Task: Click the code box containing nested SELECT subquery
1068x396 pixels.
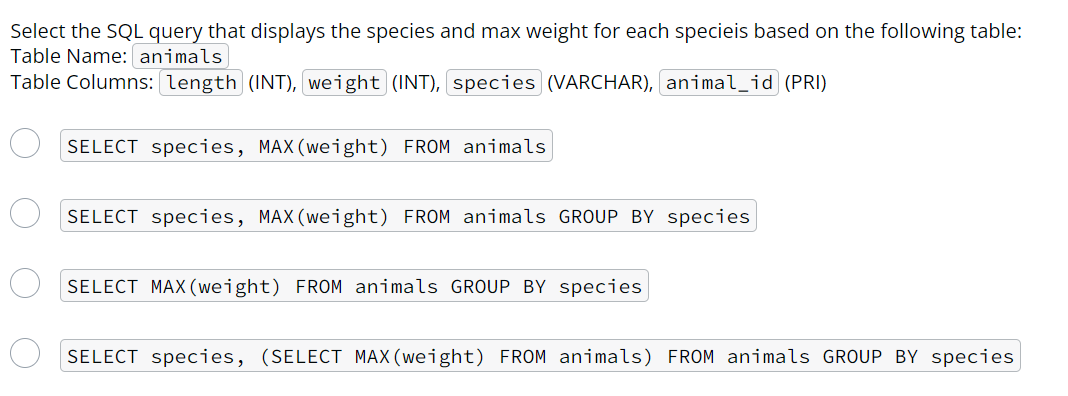Action: coord(540,355)
